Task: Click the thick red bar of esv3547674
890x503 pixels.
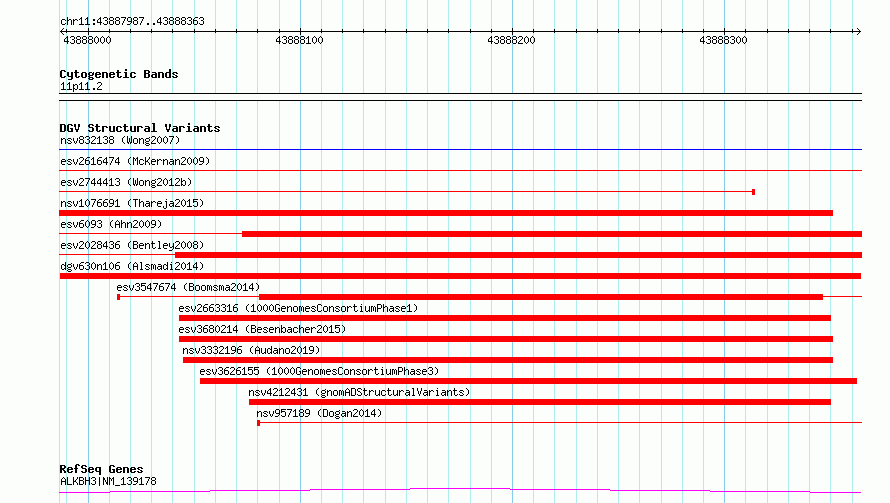Action: (541, 297)
